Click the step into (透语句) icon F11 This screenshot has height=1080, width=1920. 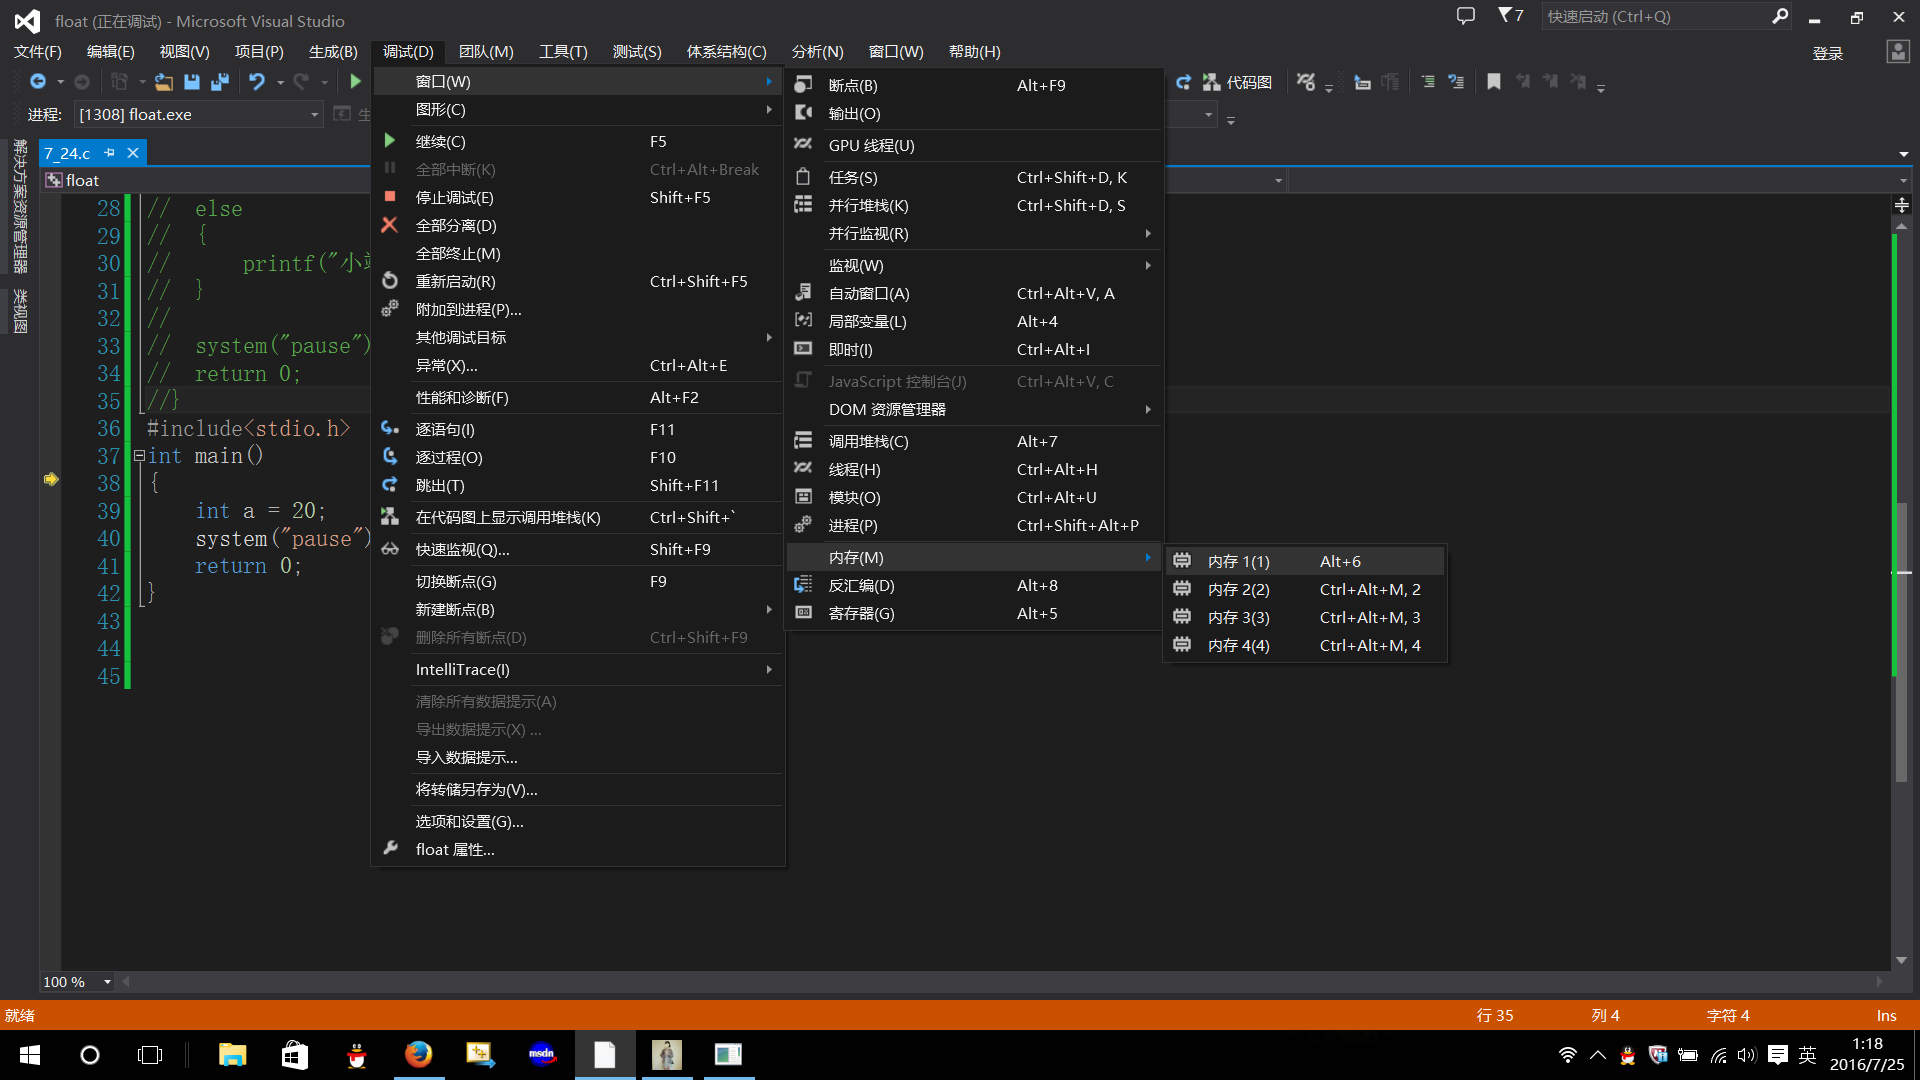point(390,427)
